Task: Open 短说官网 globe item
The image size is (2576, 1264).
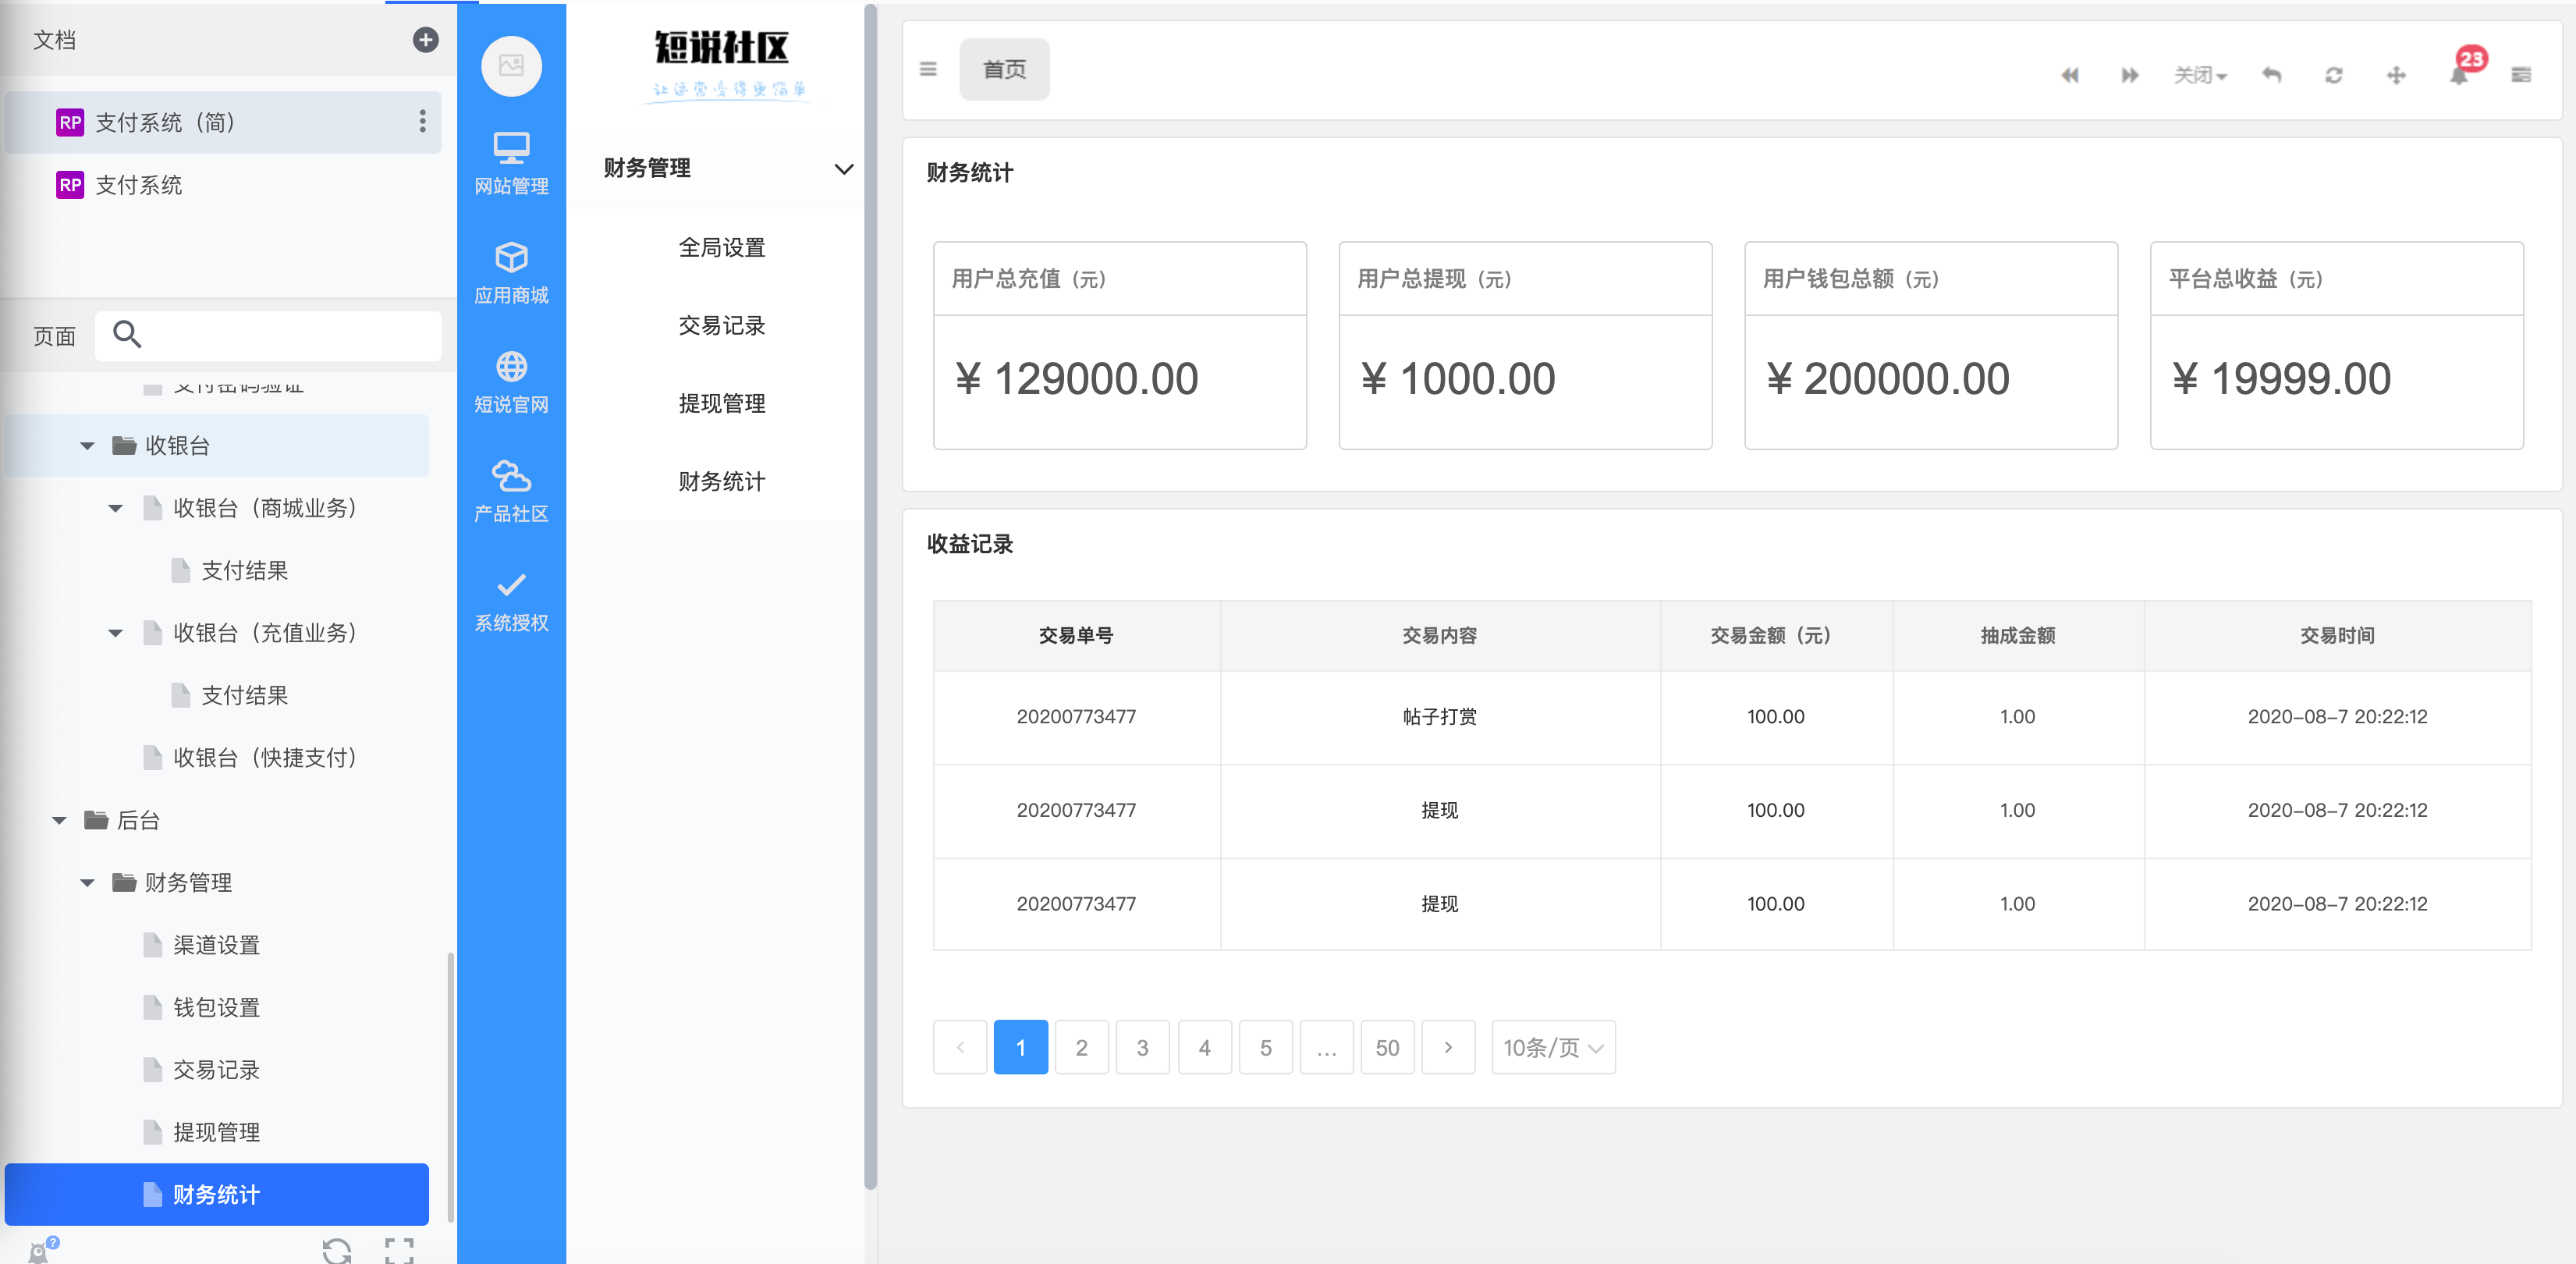Action: click(x=511, y=383)
